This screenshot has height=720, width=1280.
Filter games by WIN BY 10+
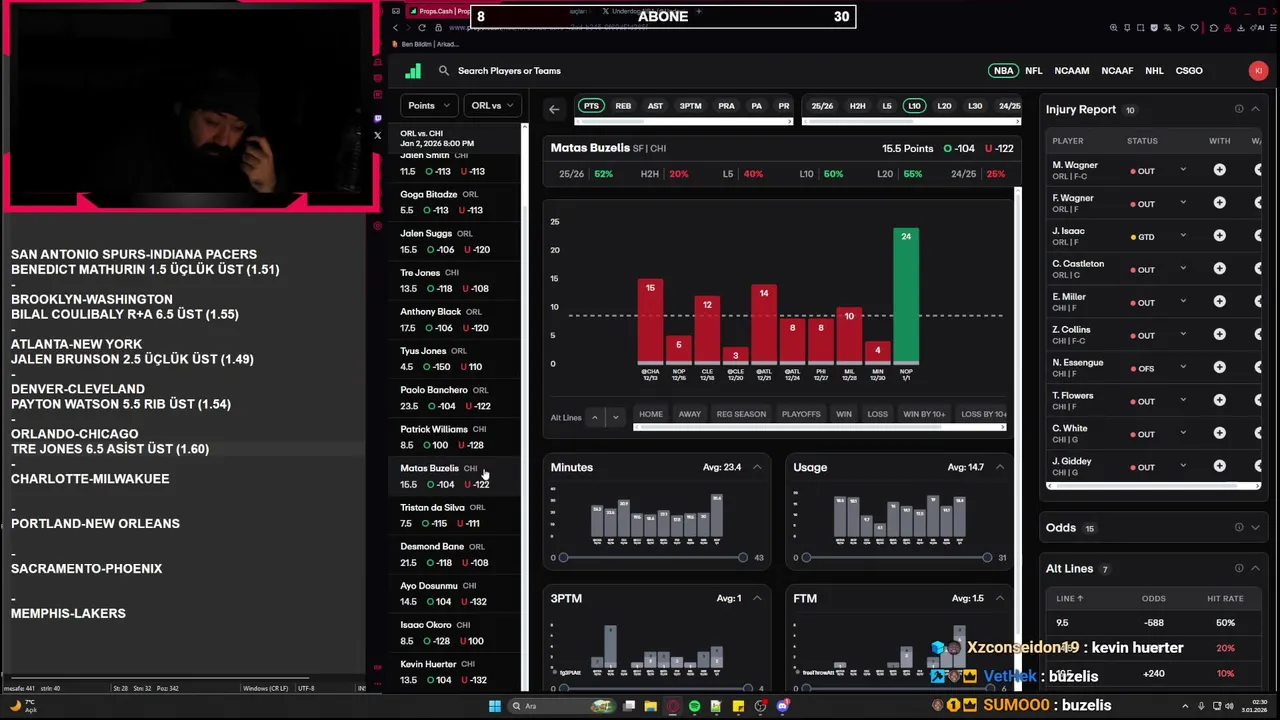point(924,414)
